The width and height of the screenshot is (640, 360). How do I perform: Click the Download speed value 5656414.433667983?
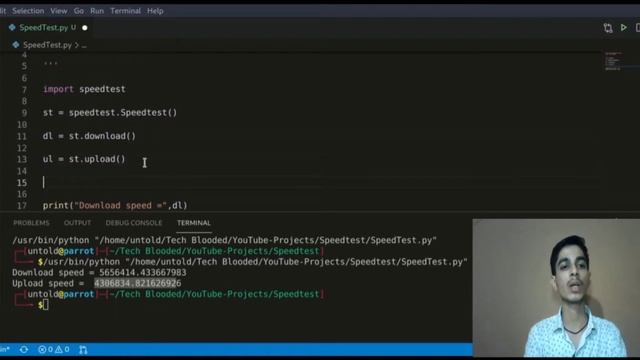pyautogui.click(x=142, y=273)
